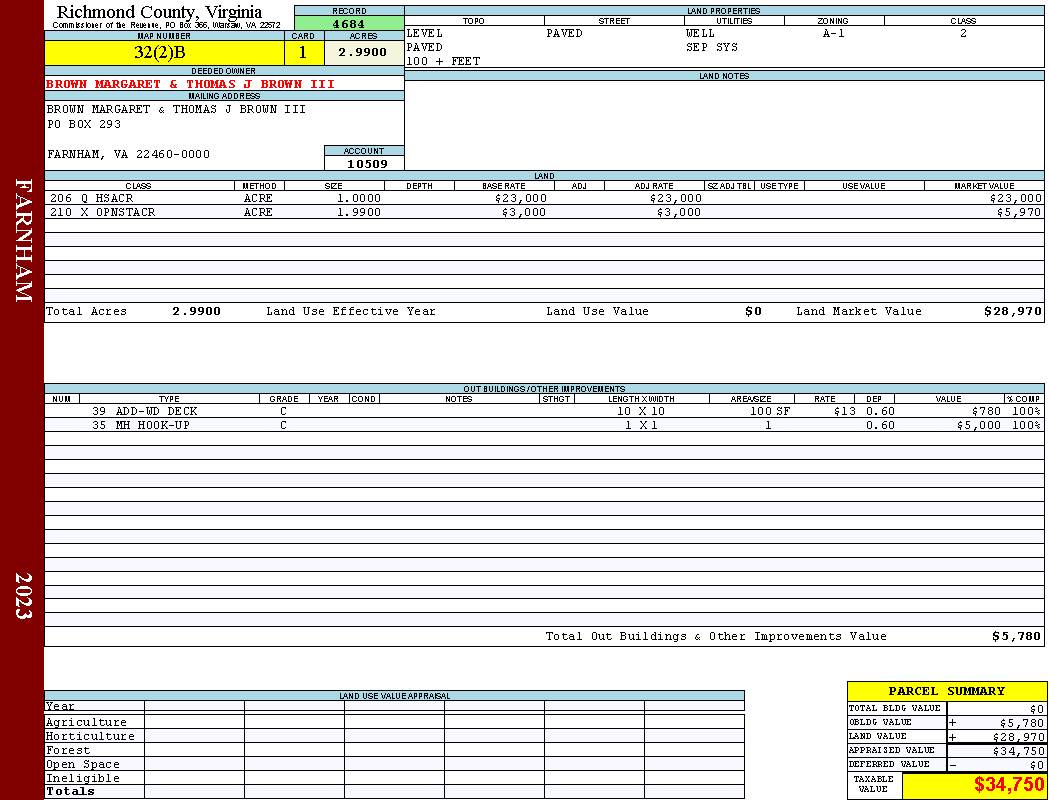Click the SEP SYS utilities value
This screenshot has height=800, width=1050.
point(712,48)
